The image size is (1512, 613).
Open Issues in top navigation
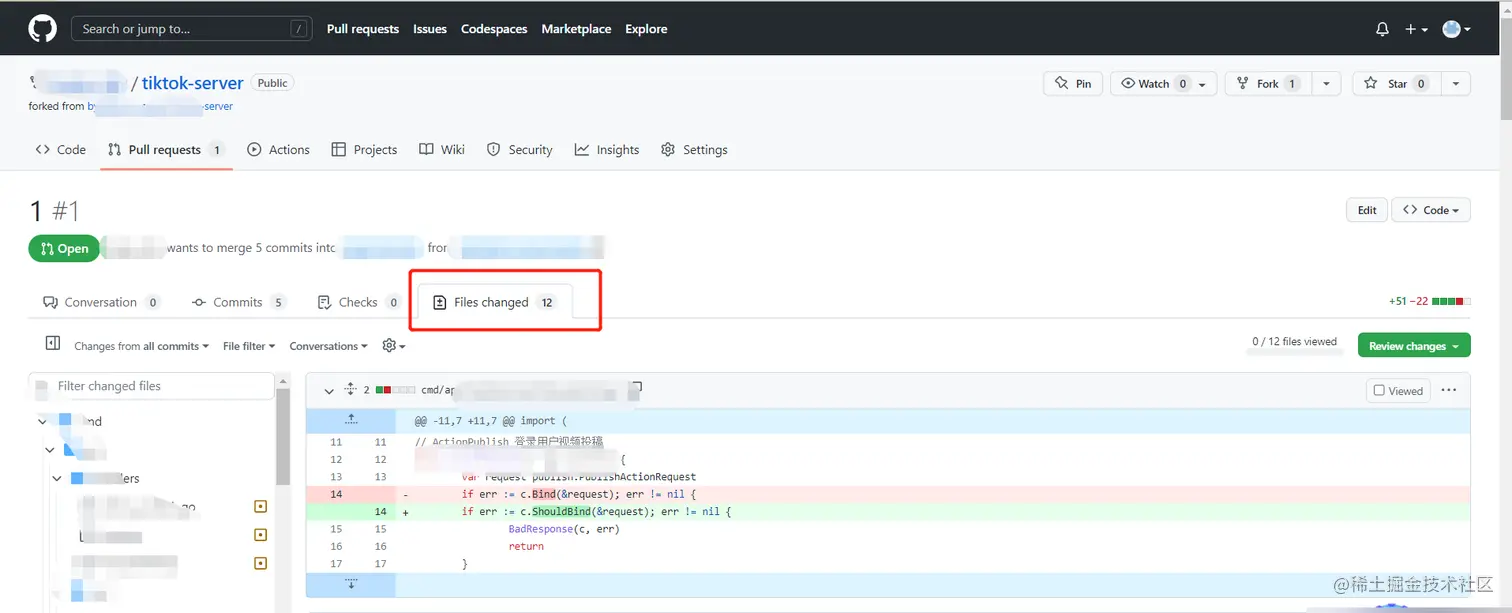pos(430,29)
